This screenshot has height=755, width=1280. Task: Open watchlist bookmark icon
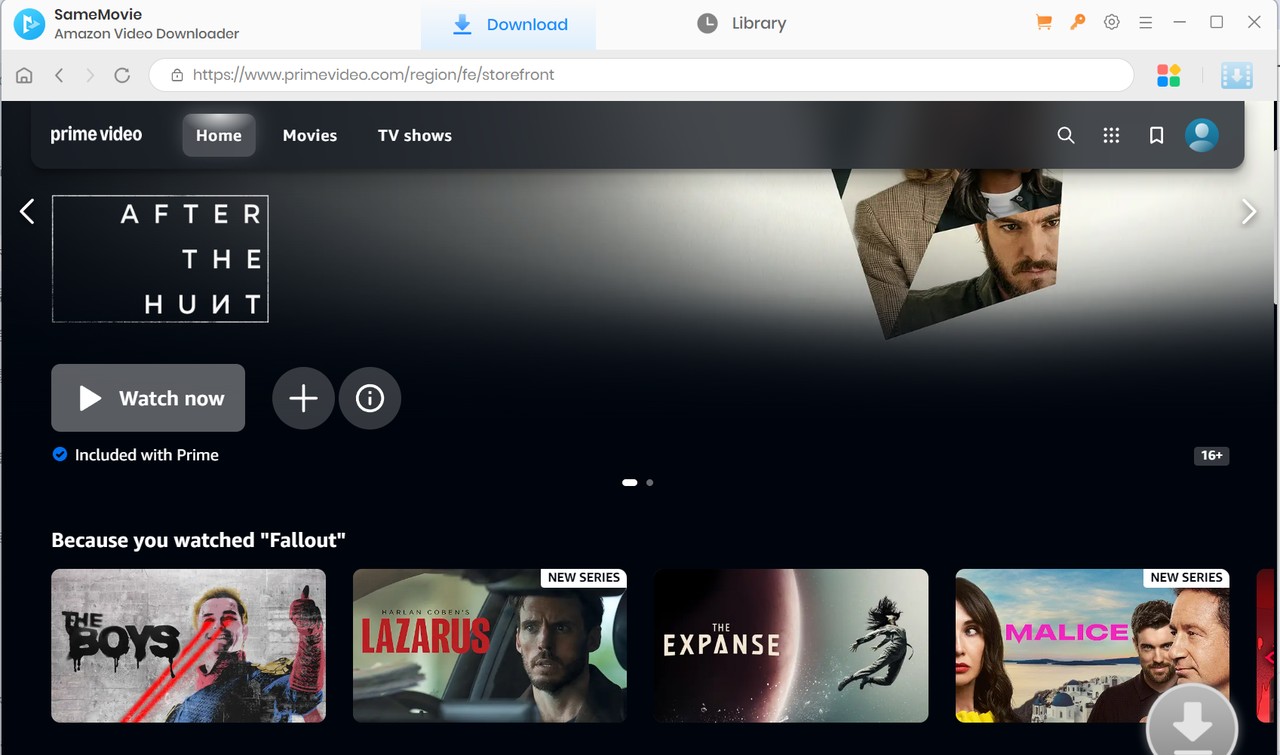pyautogui.click(x=1156, y=135)
